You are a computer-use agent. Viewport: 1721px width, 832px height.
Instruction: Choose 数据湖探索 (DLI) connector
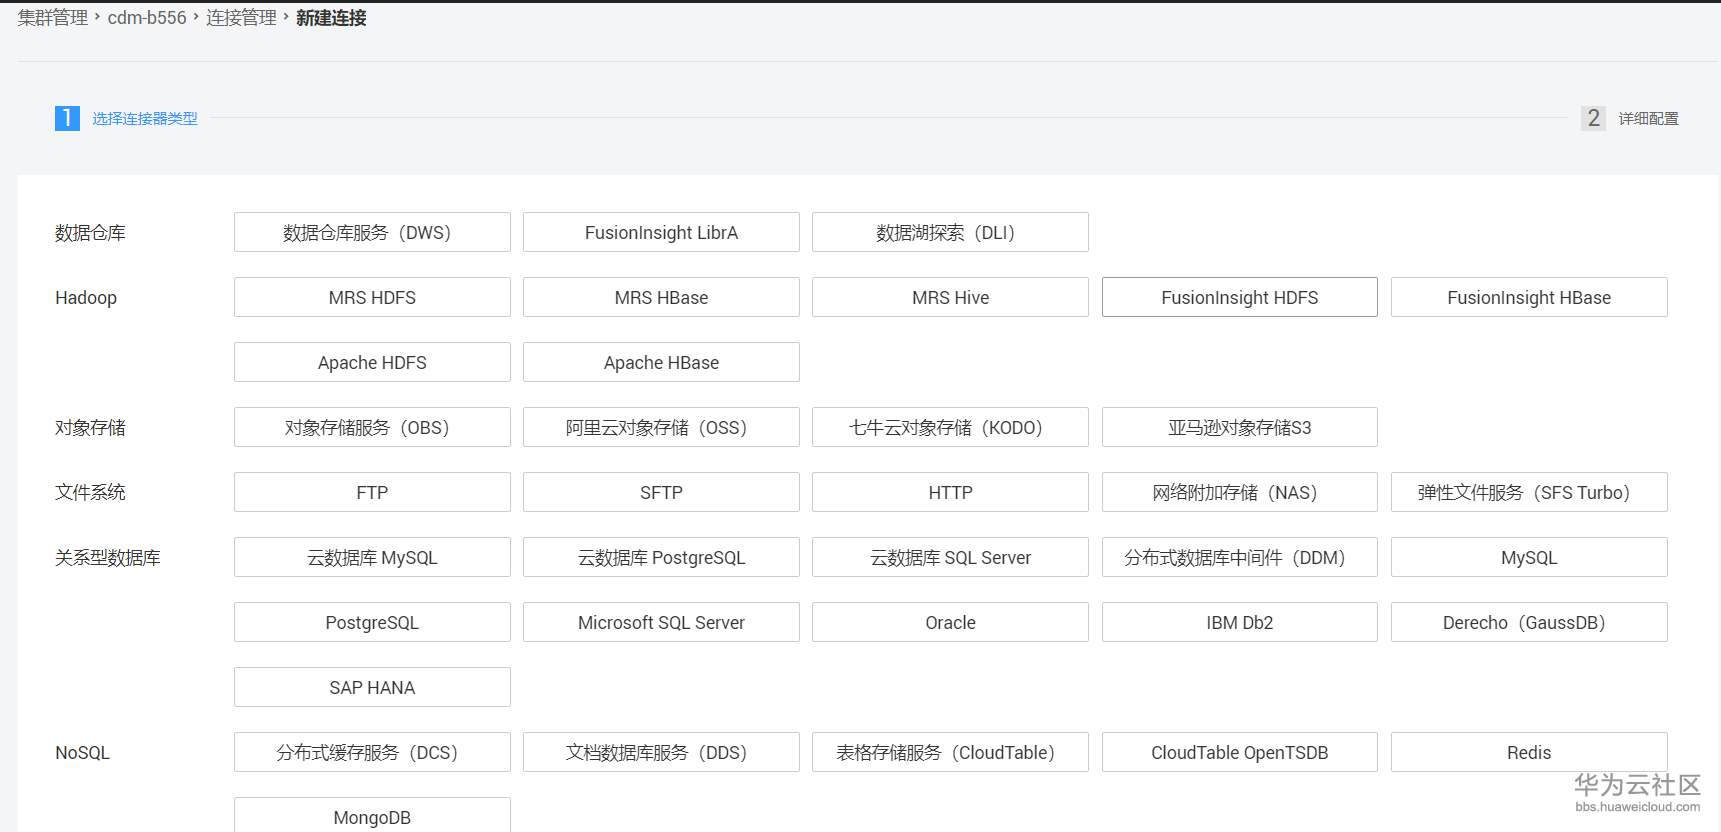pyautogui.click(x=950, y=232)
